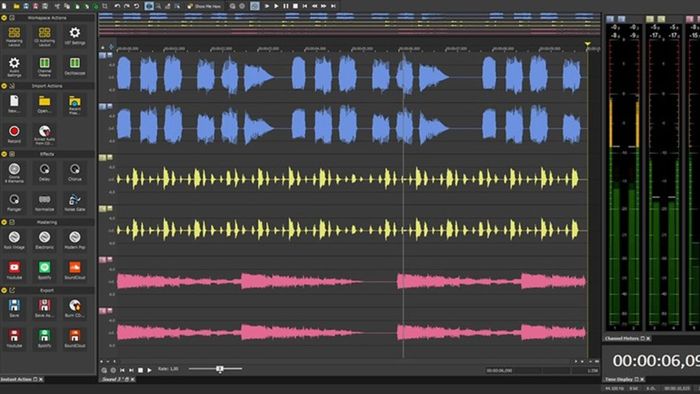Apply the Noise Gate effect
This screenshot has height=394, width=700.
(75, 202)
